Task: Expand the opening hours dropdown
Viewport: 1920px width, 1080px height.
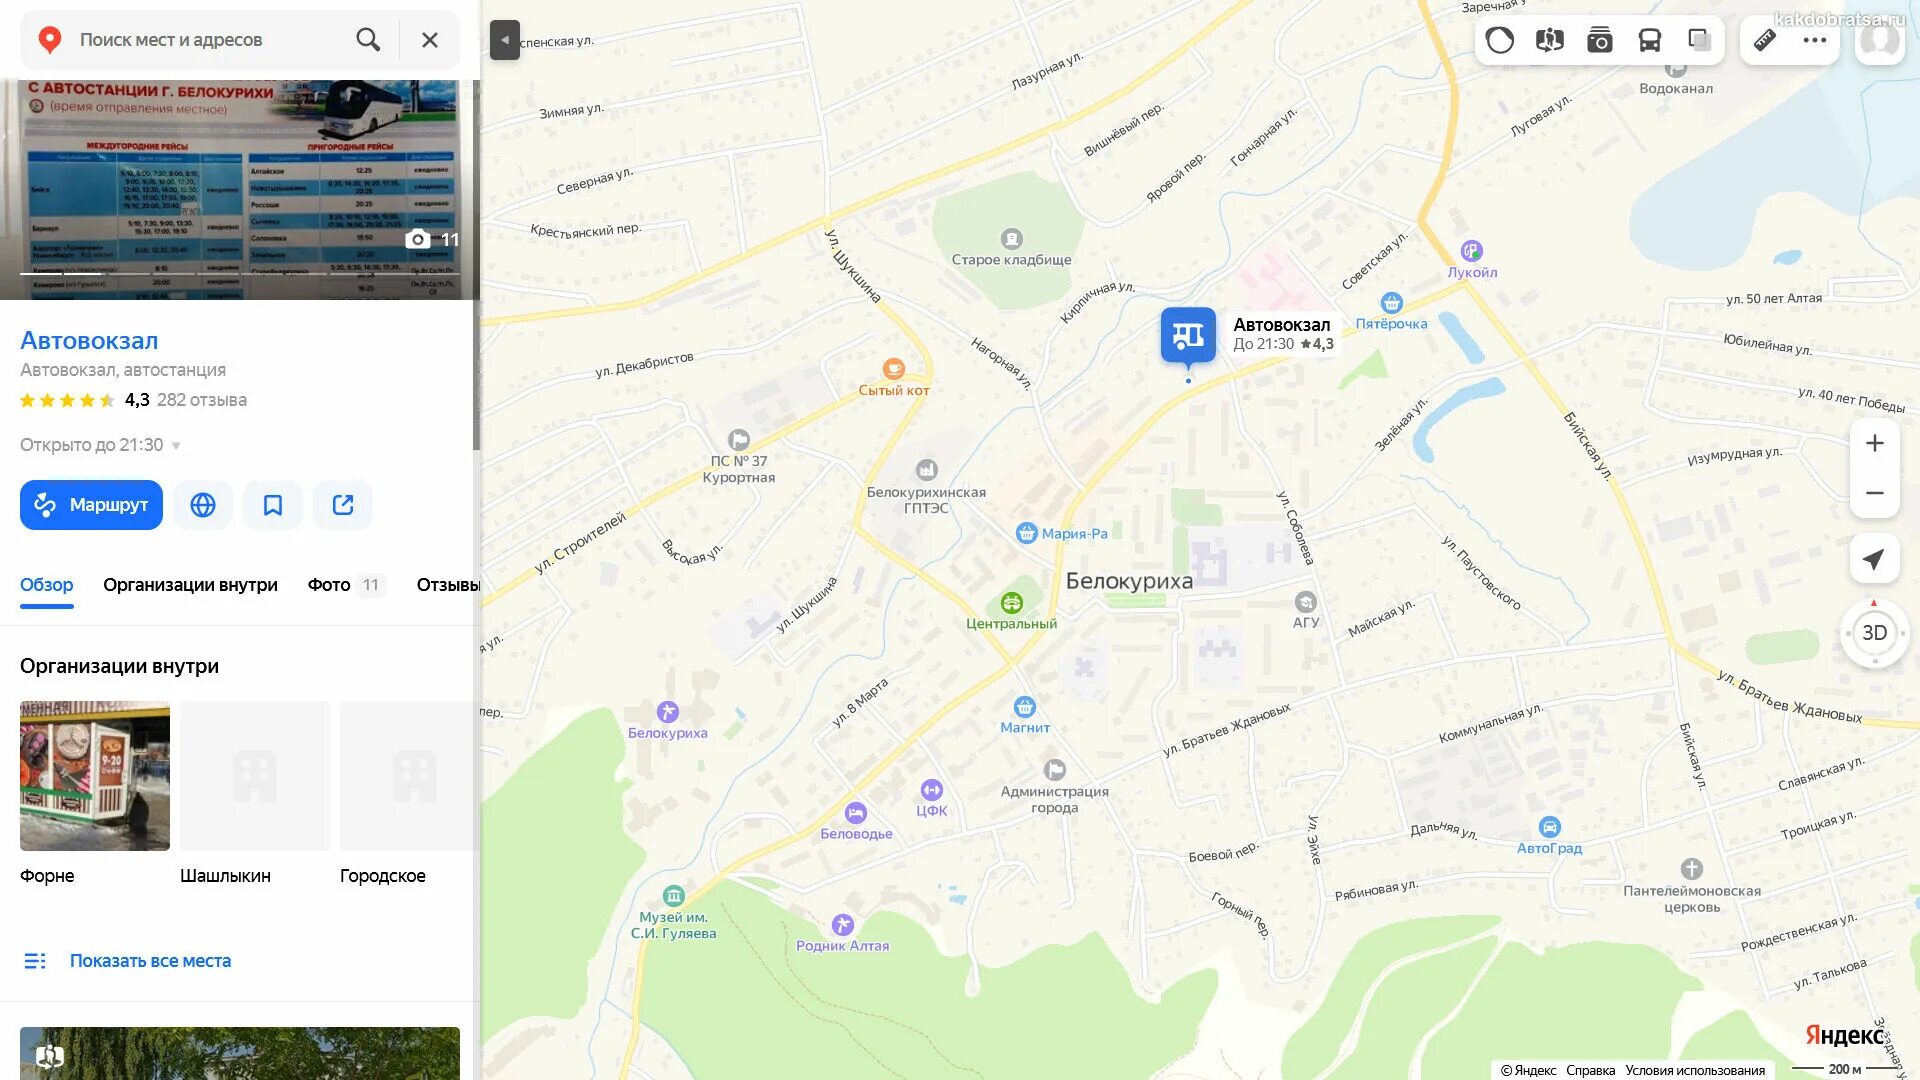Action: click(176, 446)
